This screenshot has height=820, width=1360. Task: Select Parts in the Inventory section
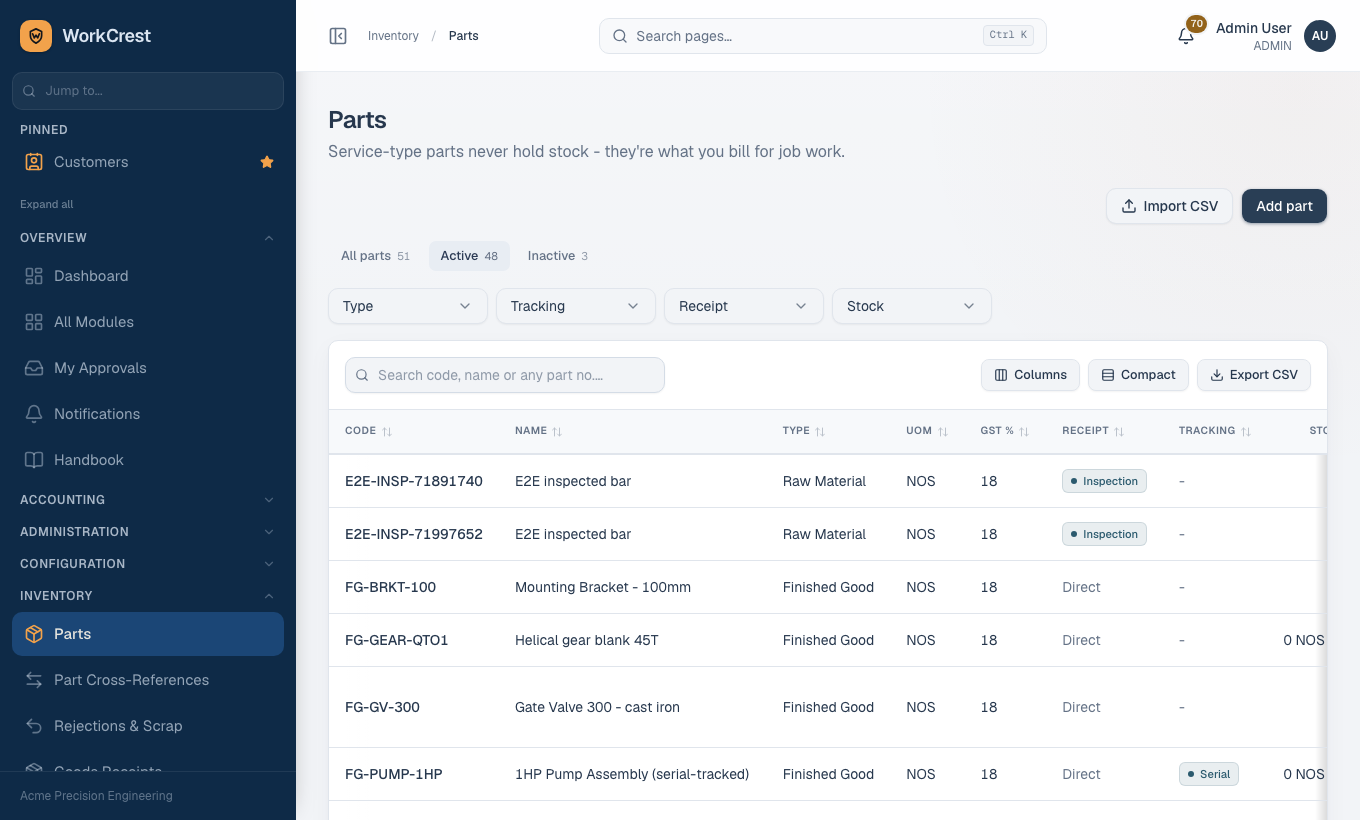click(148, 634)
